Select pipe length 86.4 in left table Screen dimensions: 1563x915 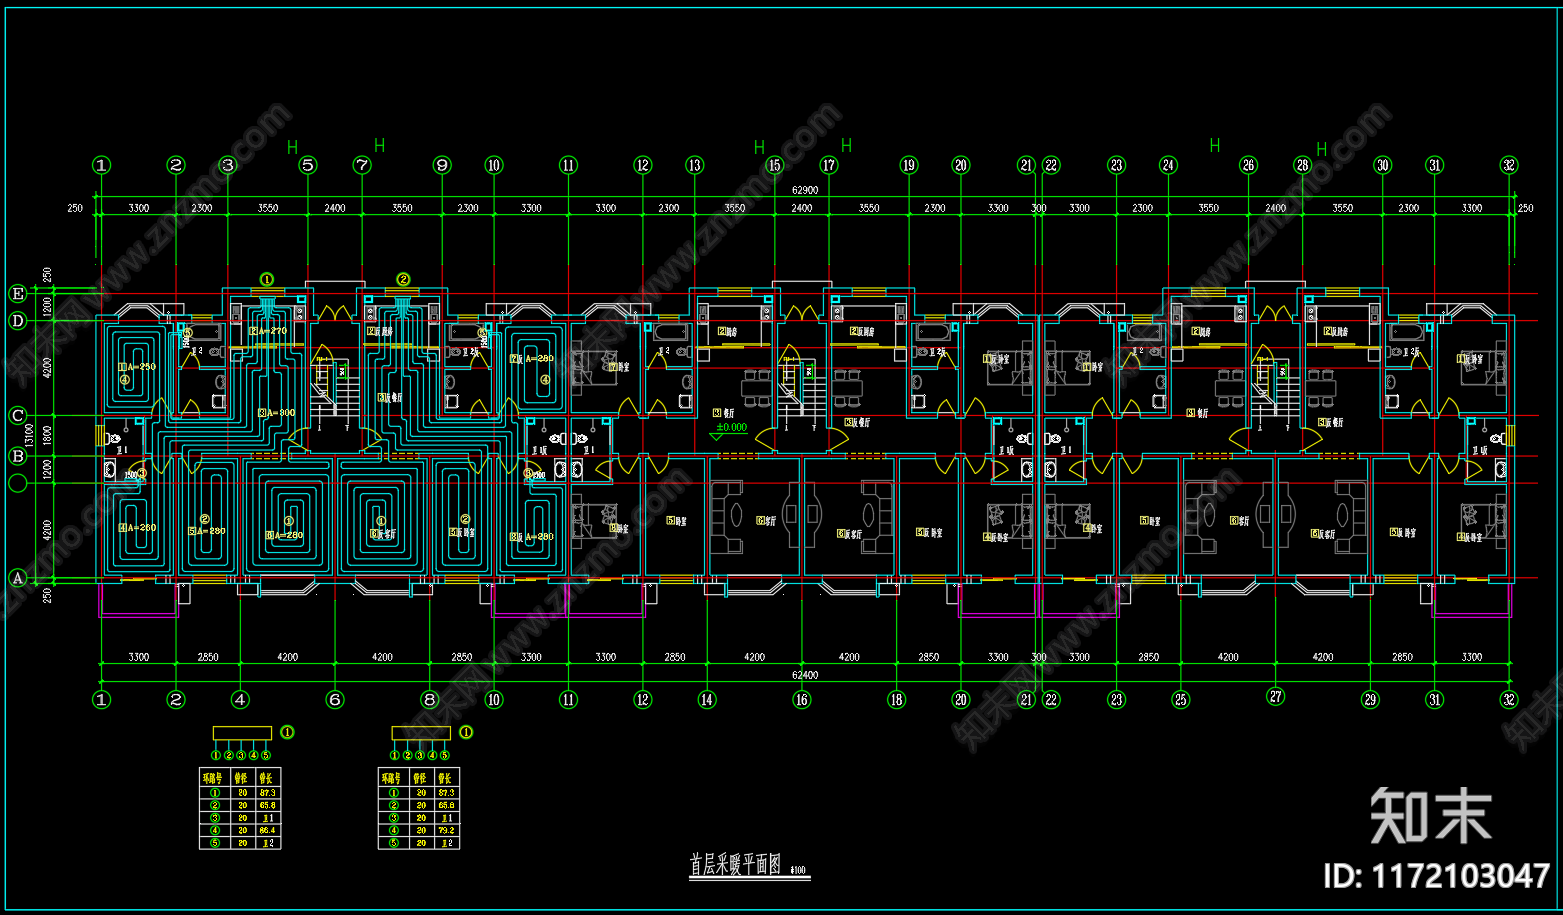267,830
